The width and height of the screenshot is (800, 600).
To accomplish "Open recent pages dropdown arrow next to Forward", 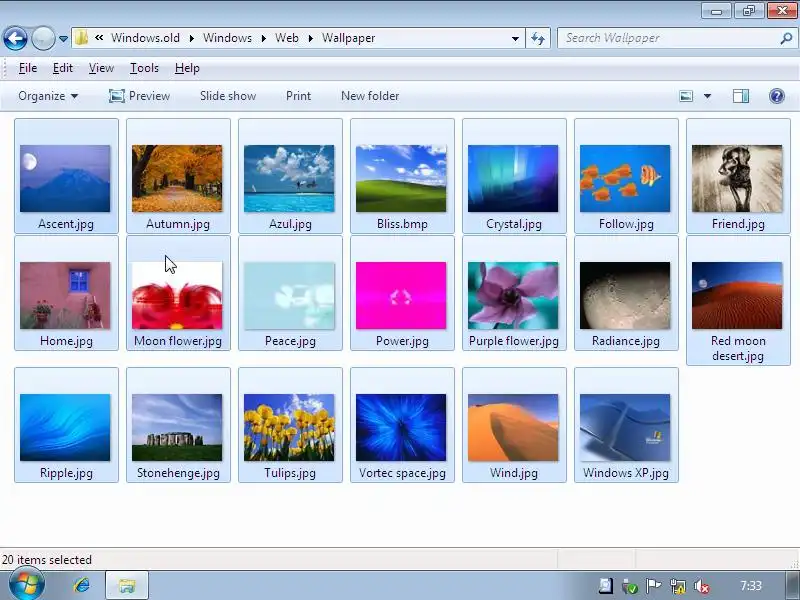I will 63,39.
